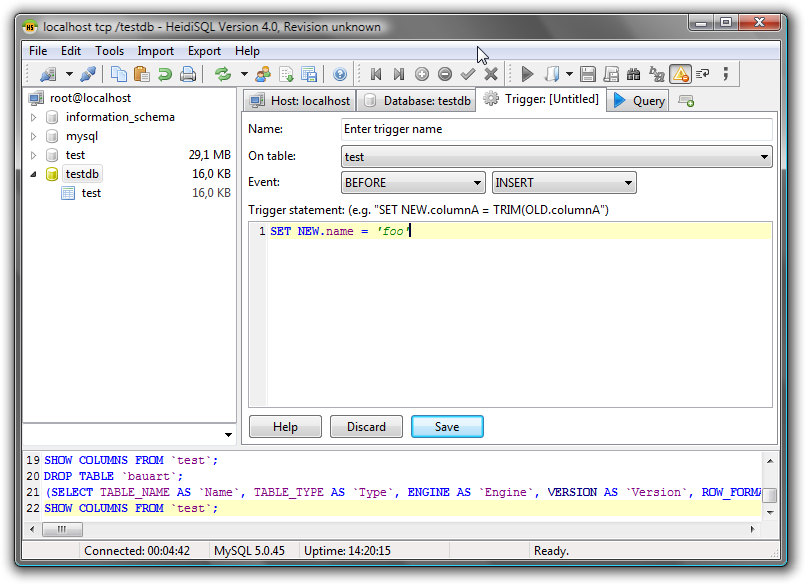Screen dimensions: 806x585
Task: Select root@localhost in the tree
Action: coord(90,98)
